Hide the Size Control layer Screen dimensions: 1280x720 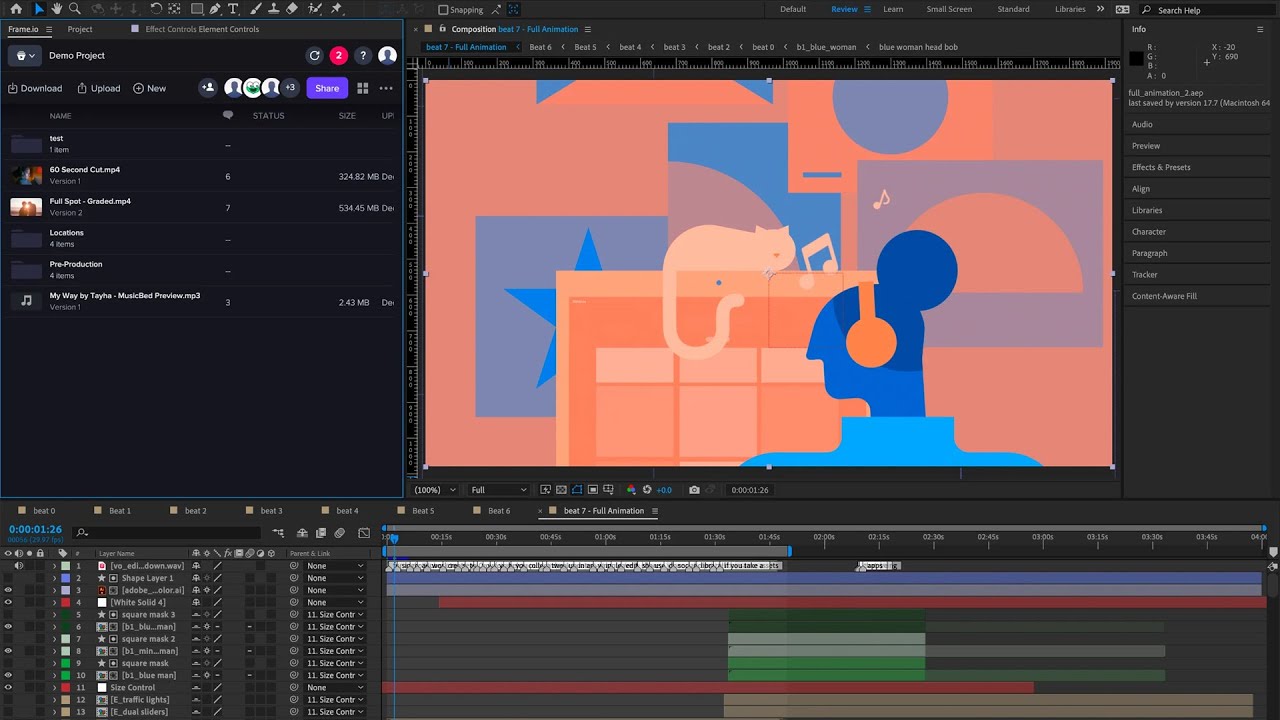(8, 688)
